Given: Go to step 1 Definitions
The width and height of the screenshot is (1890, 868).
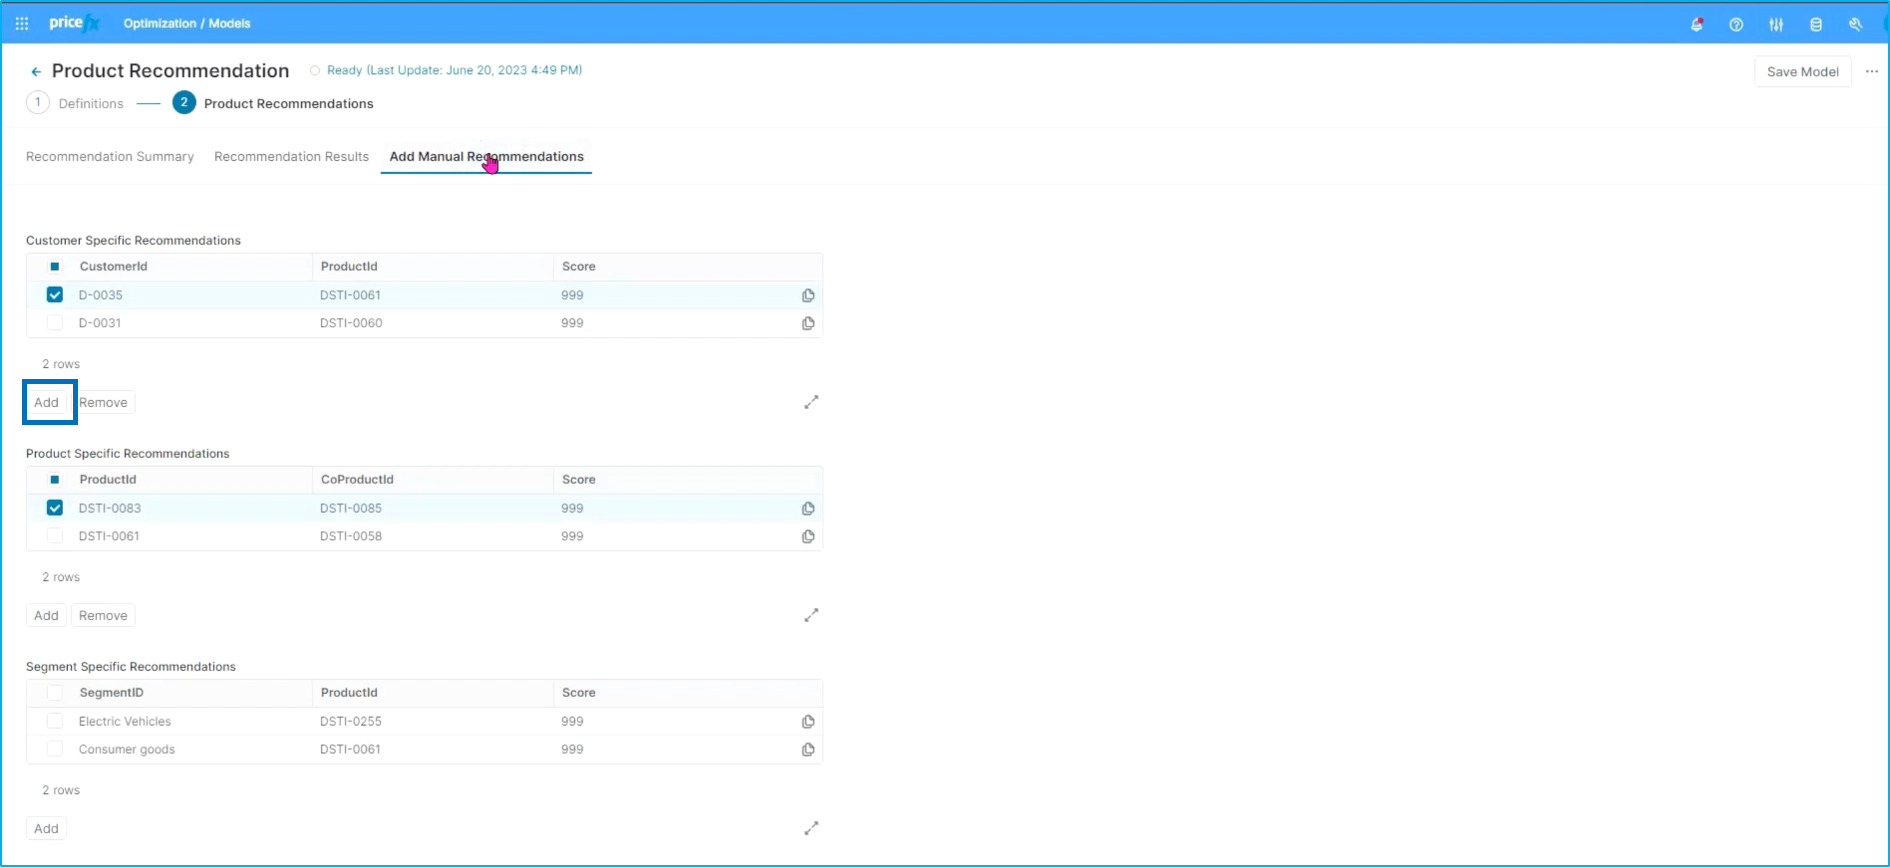Looking at the screenshot, I should tap(75, 103).
